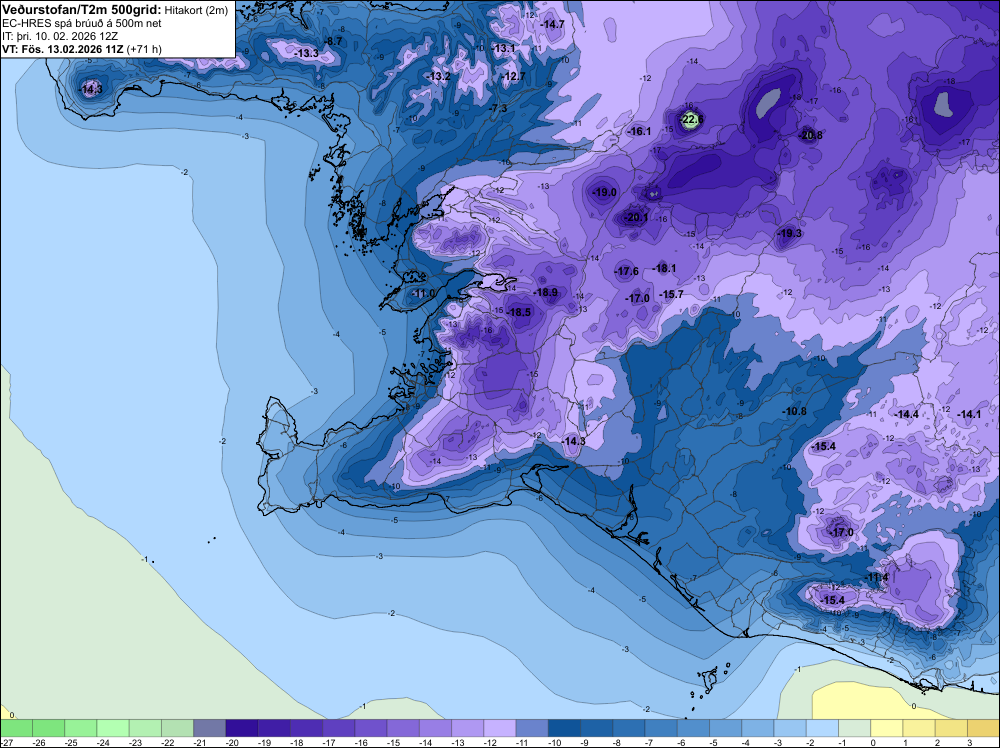Viewport: 1000px width, 748px height.
Task: Click the -19.0 temperature value
Action: click(x=605, y=193)
